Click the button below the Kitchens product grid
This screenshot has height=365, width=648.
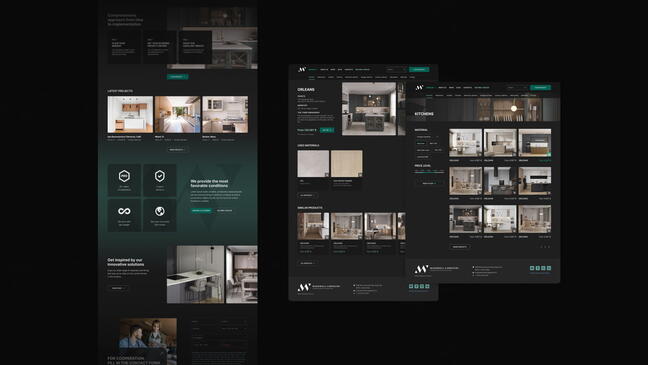coord(460,247)
